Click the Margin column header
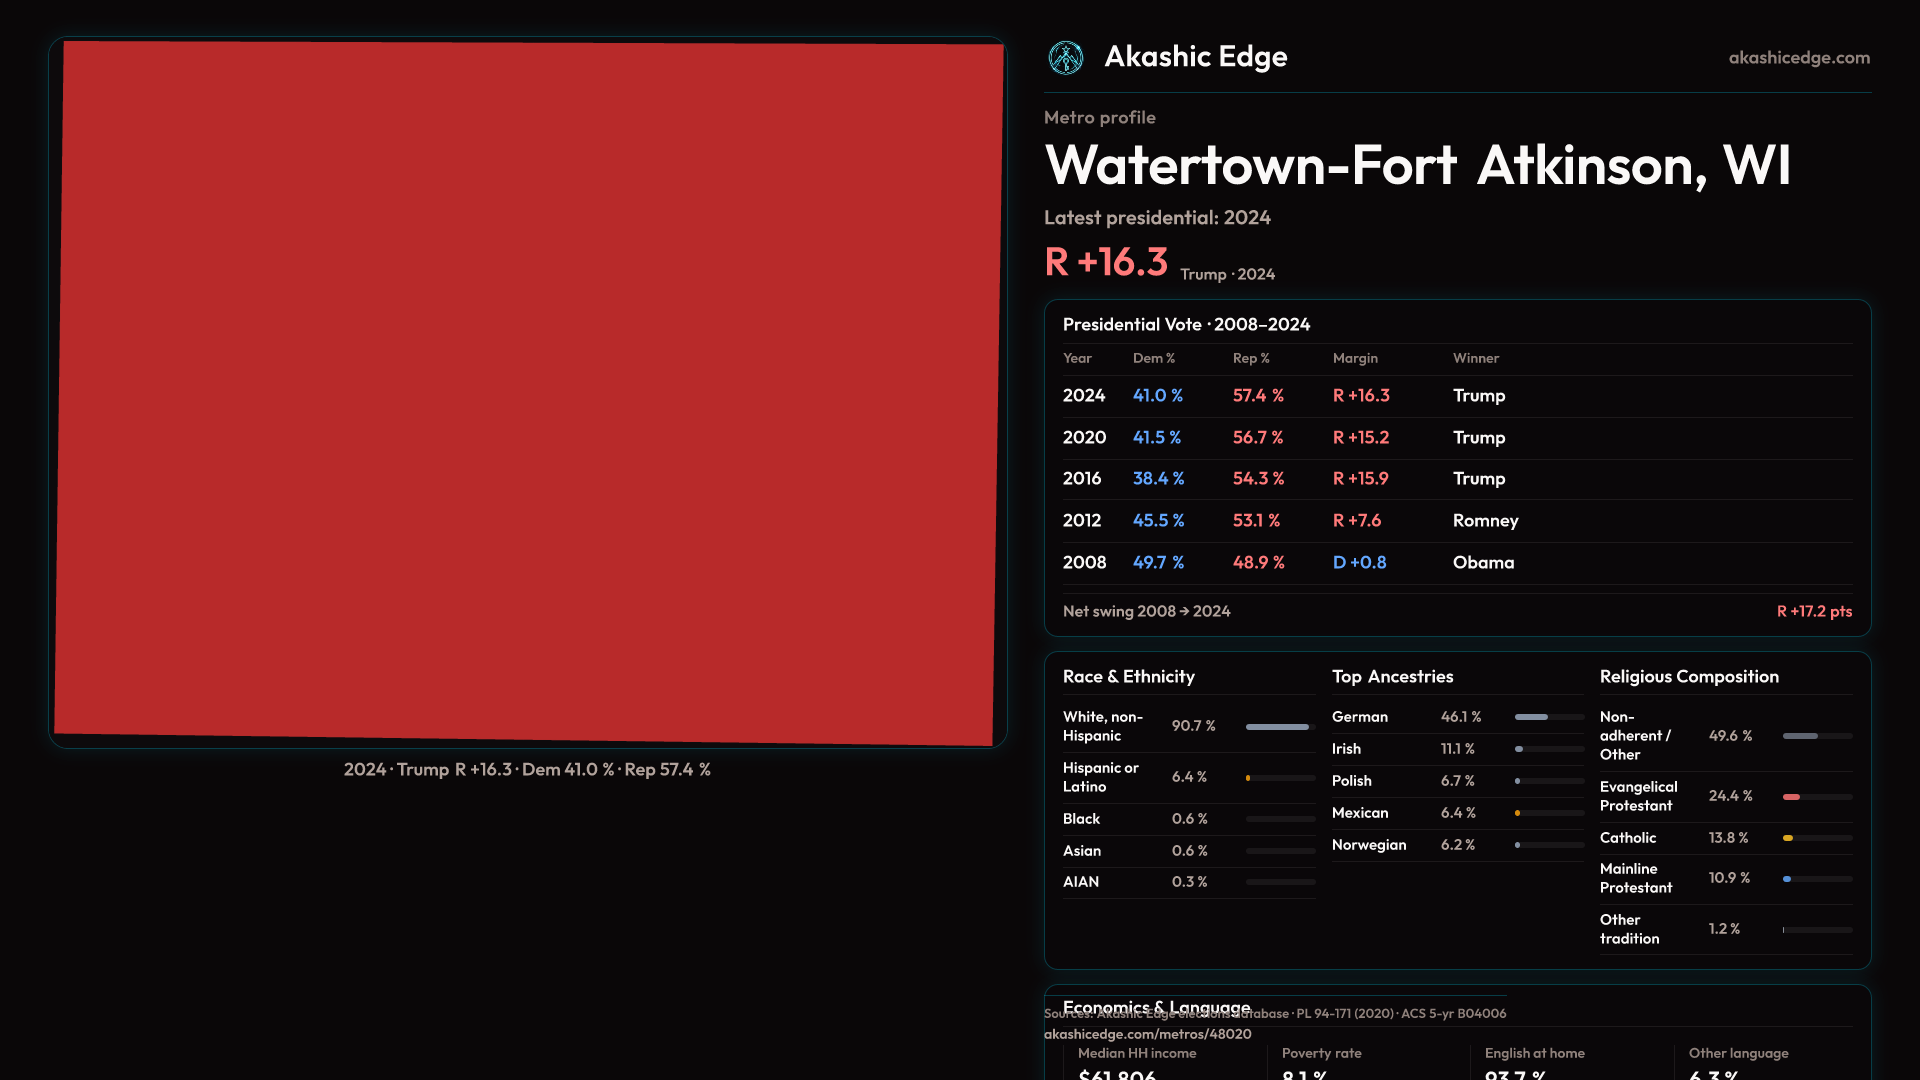 point(1354,358)
